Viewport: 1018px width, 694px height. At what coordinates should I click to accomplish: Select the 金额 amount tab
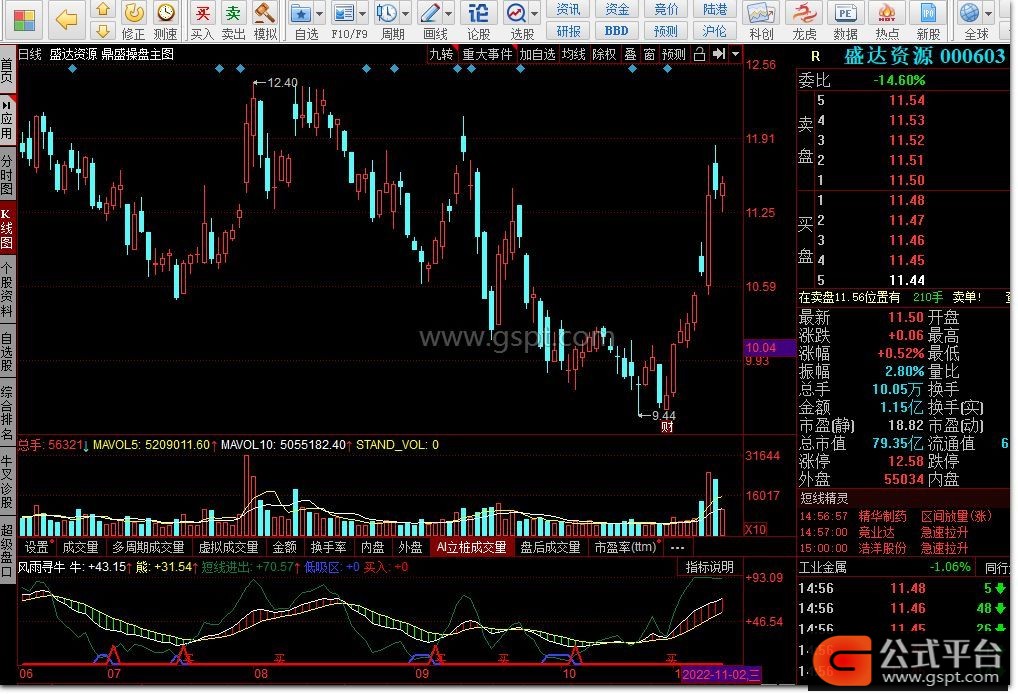tap(285, 548)
